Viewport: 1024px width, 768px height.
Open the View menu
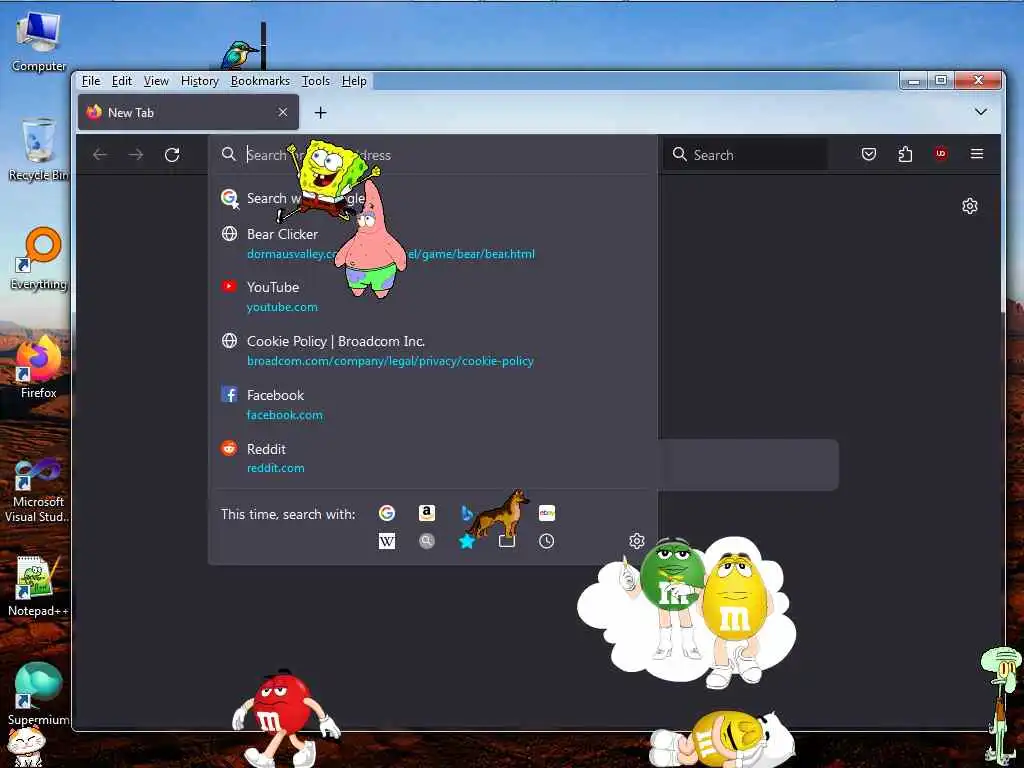(x=156, y=81)
